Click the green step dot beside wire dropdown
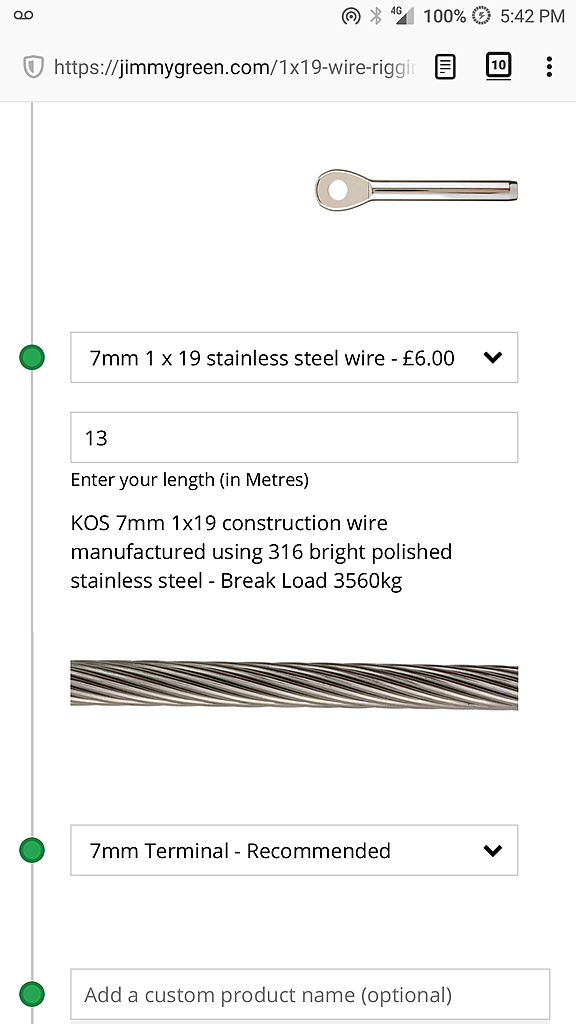Image resolution: width=576 pixels, height=1024 pixels. [31, 357]
